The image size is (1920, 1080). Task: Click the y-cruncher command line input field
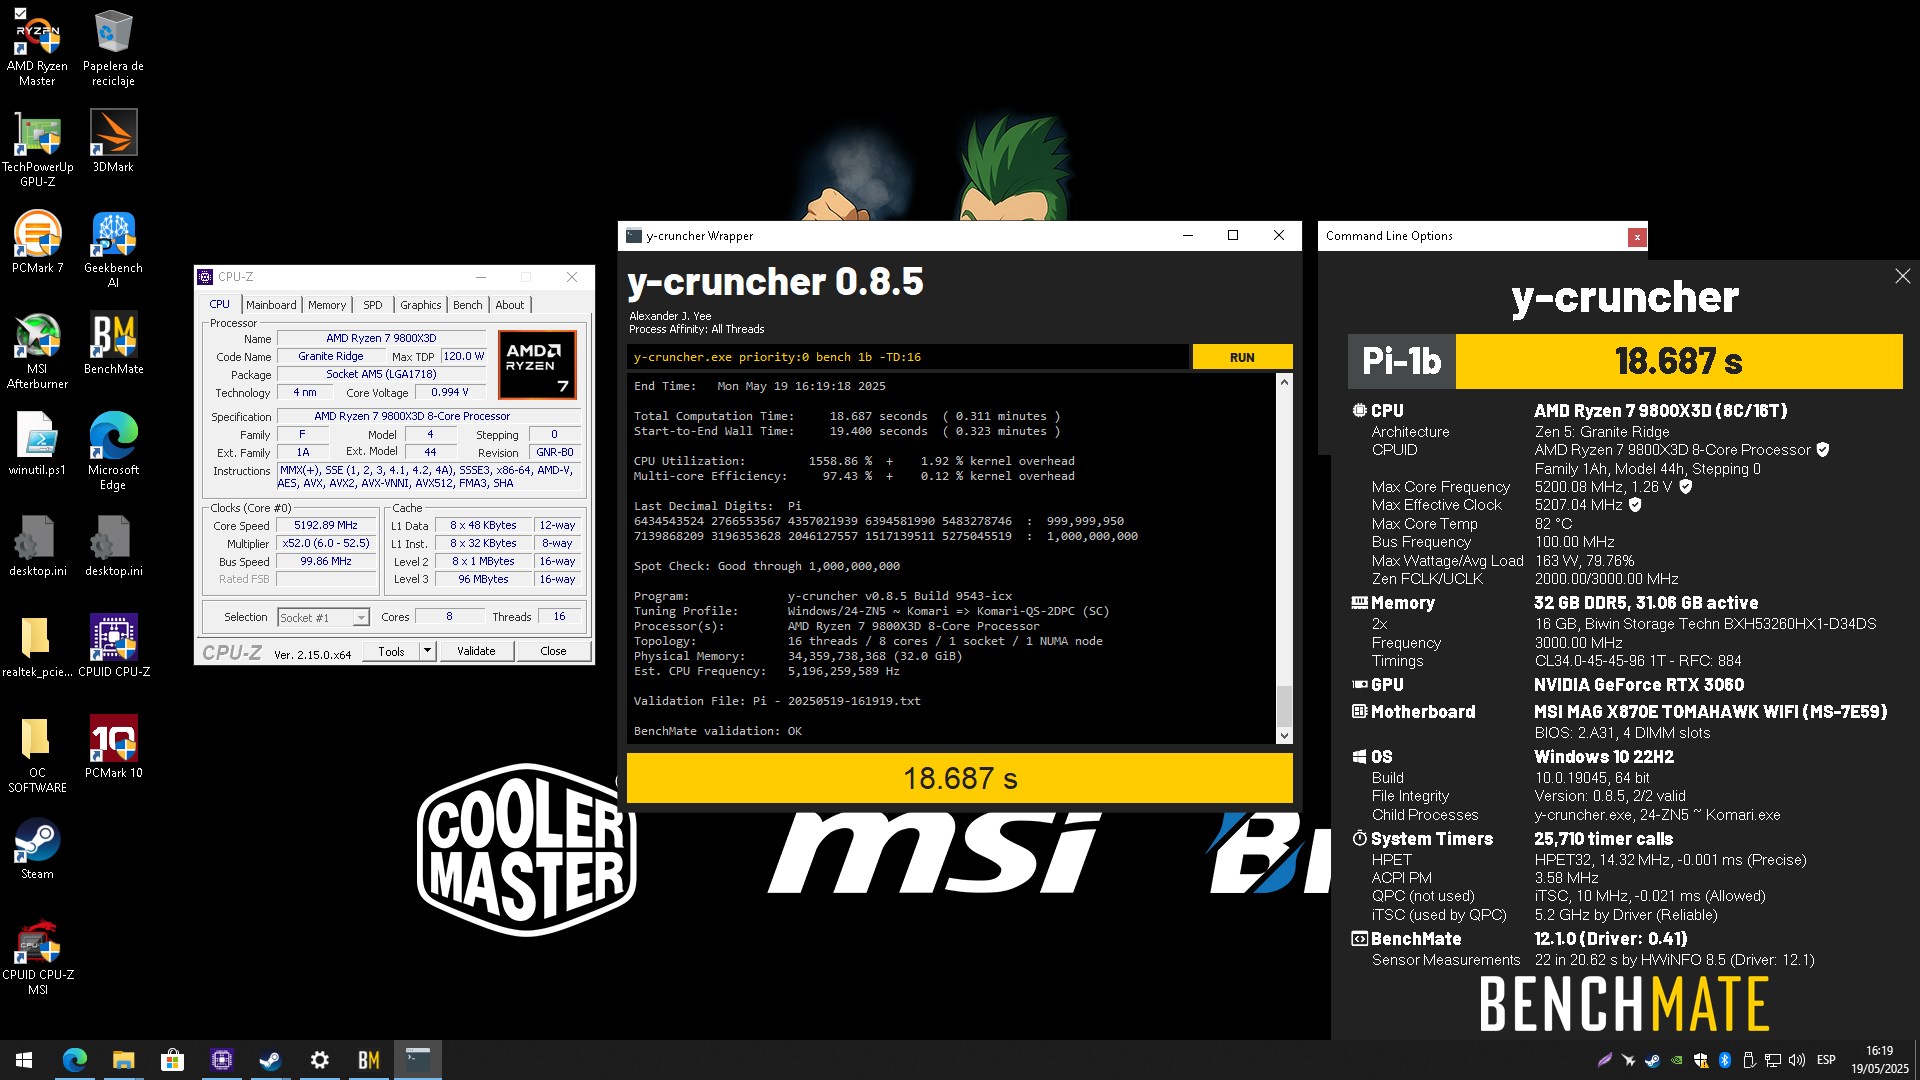click(x=908, y=357)
